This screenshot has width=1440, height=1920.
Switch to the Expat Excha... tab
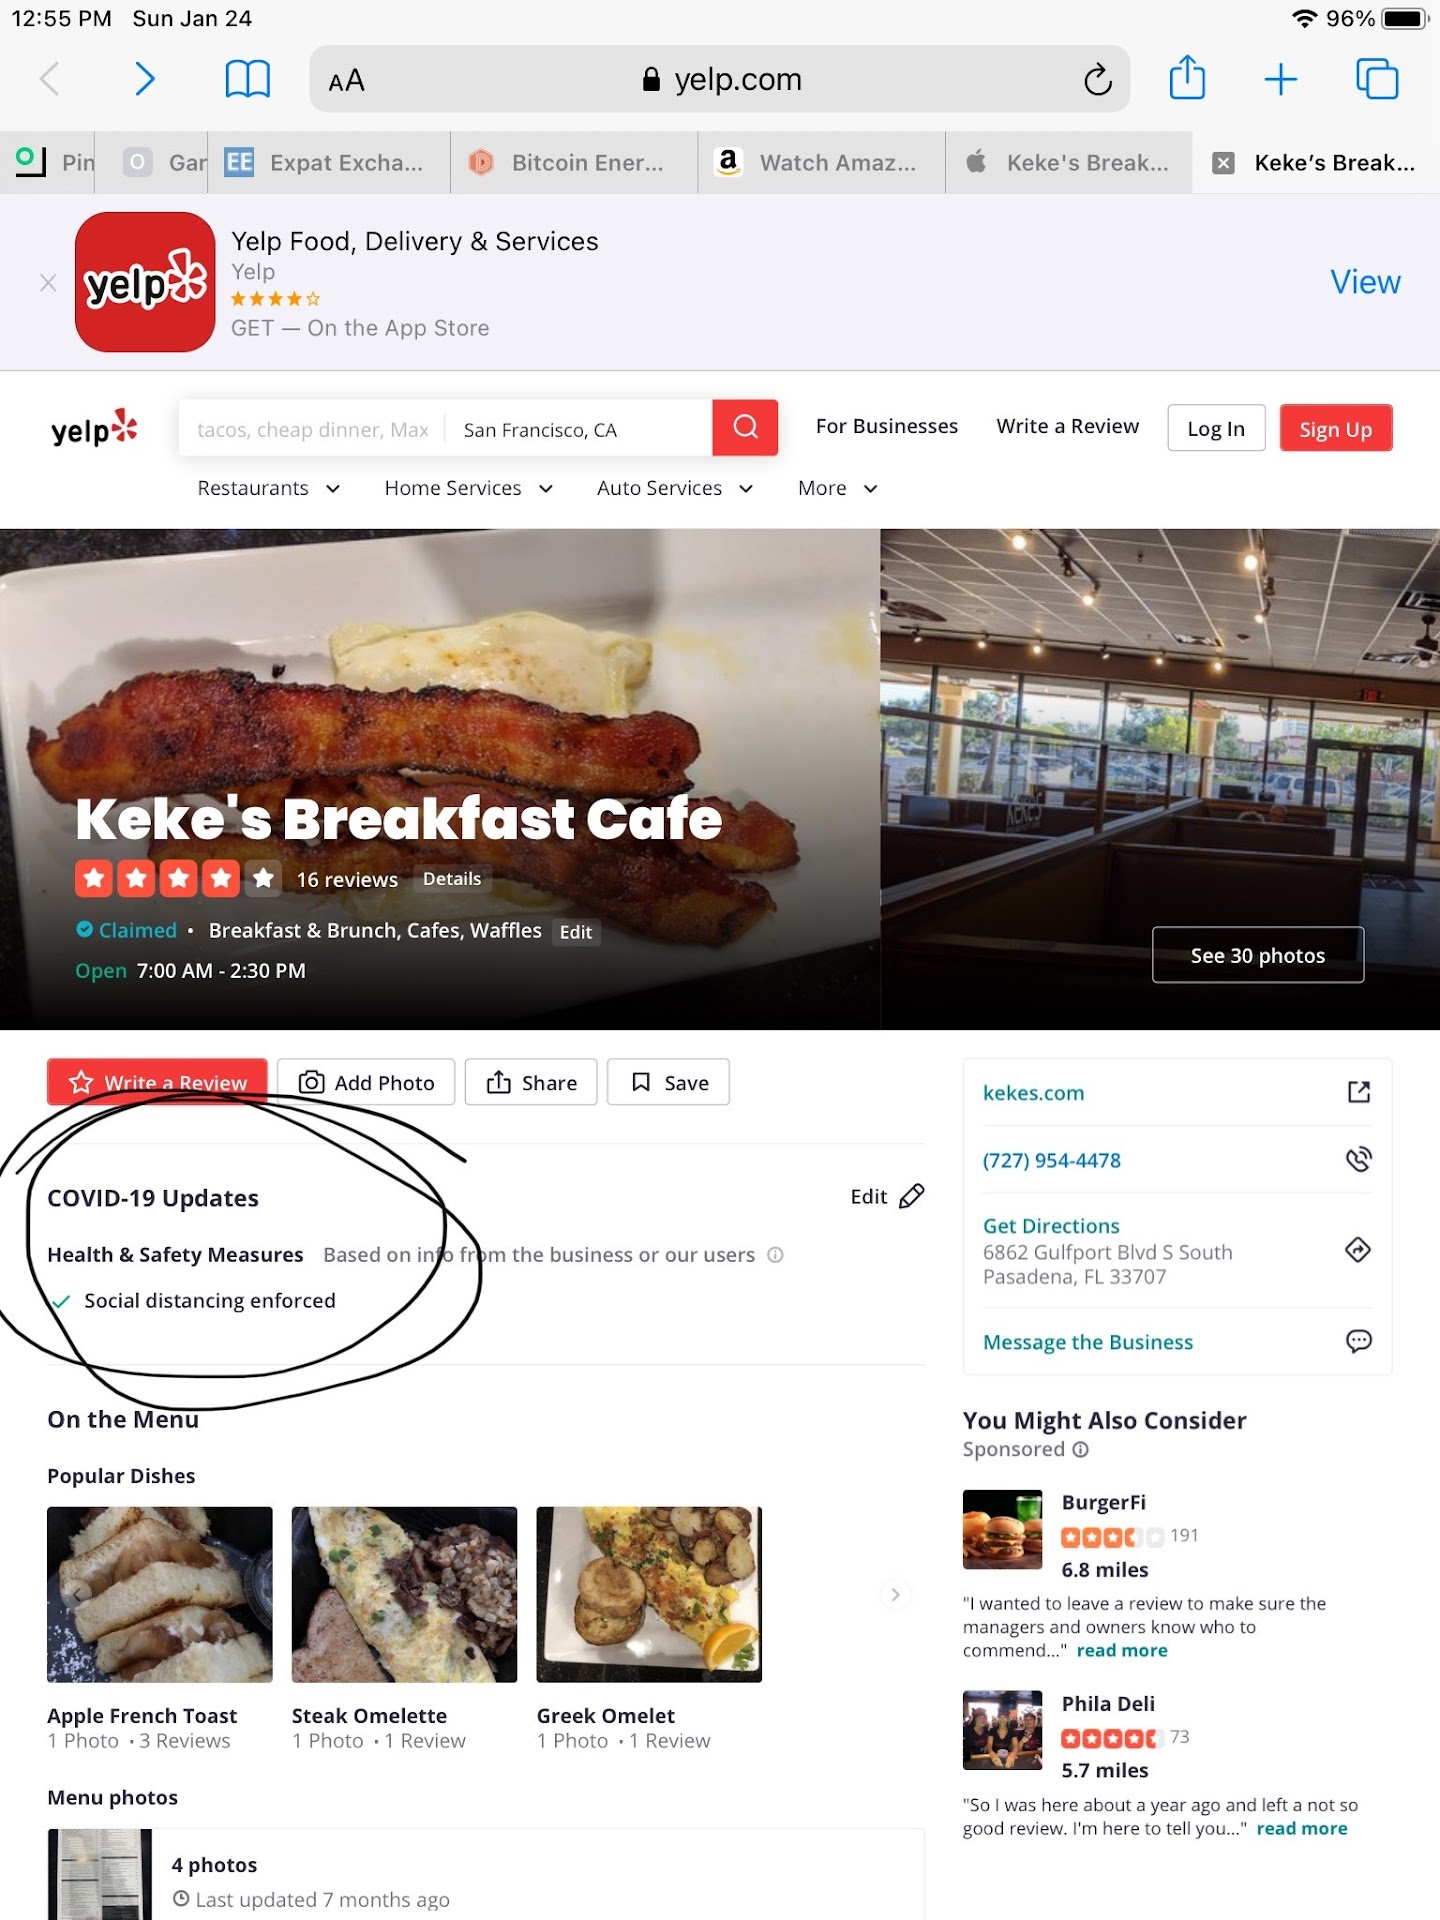pos(329,162)
